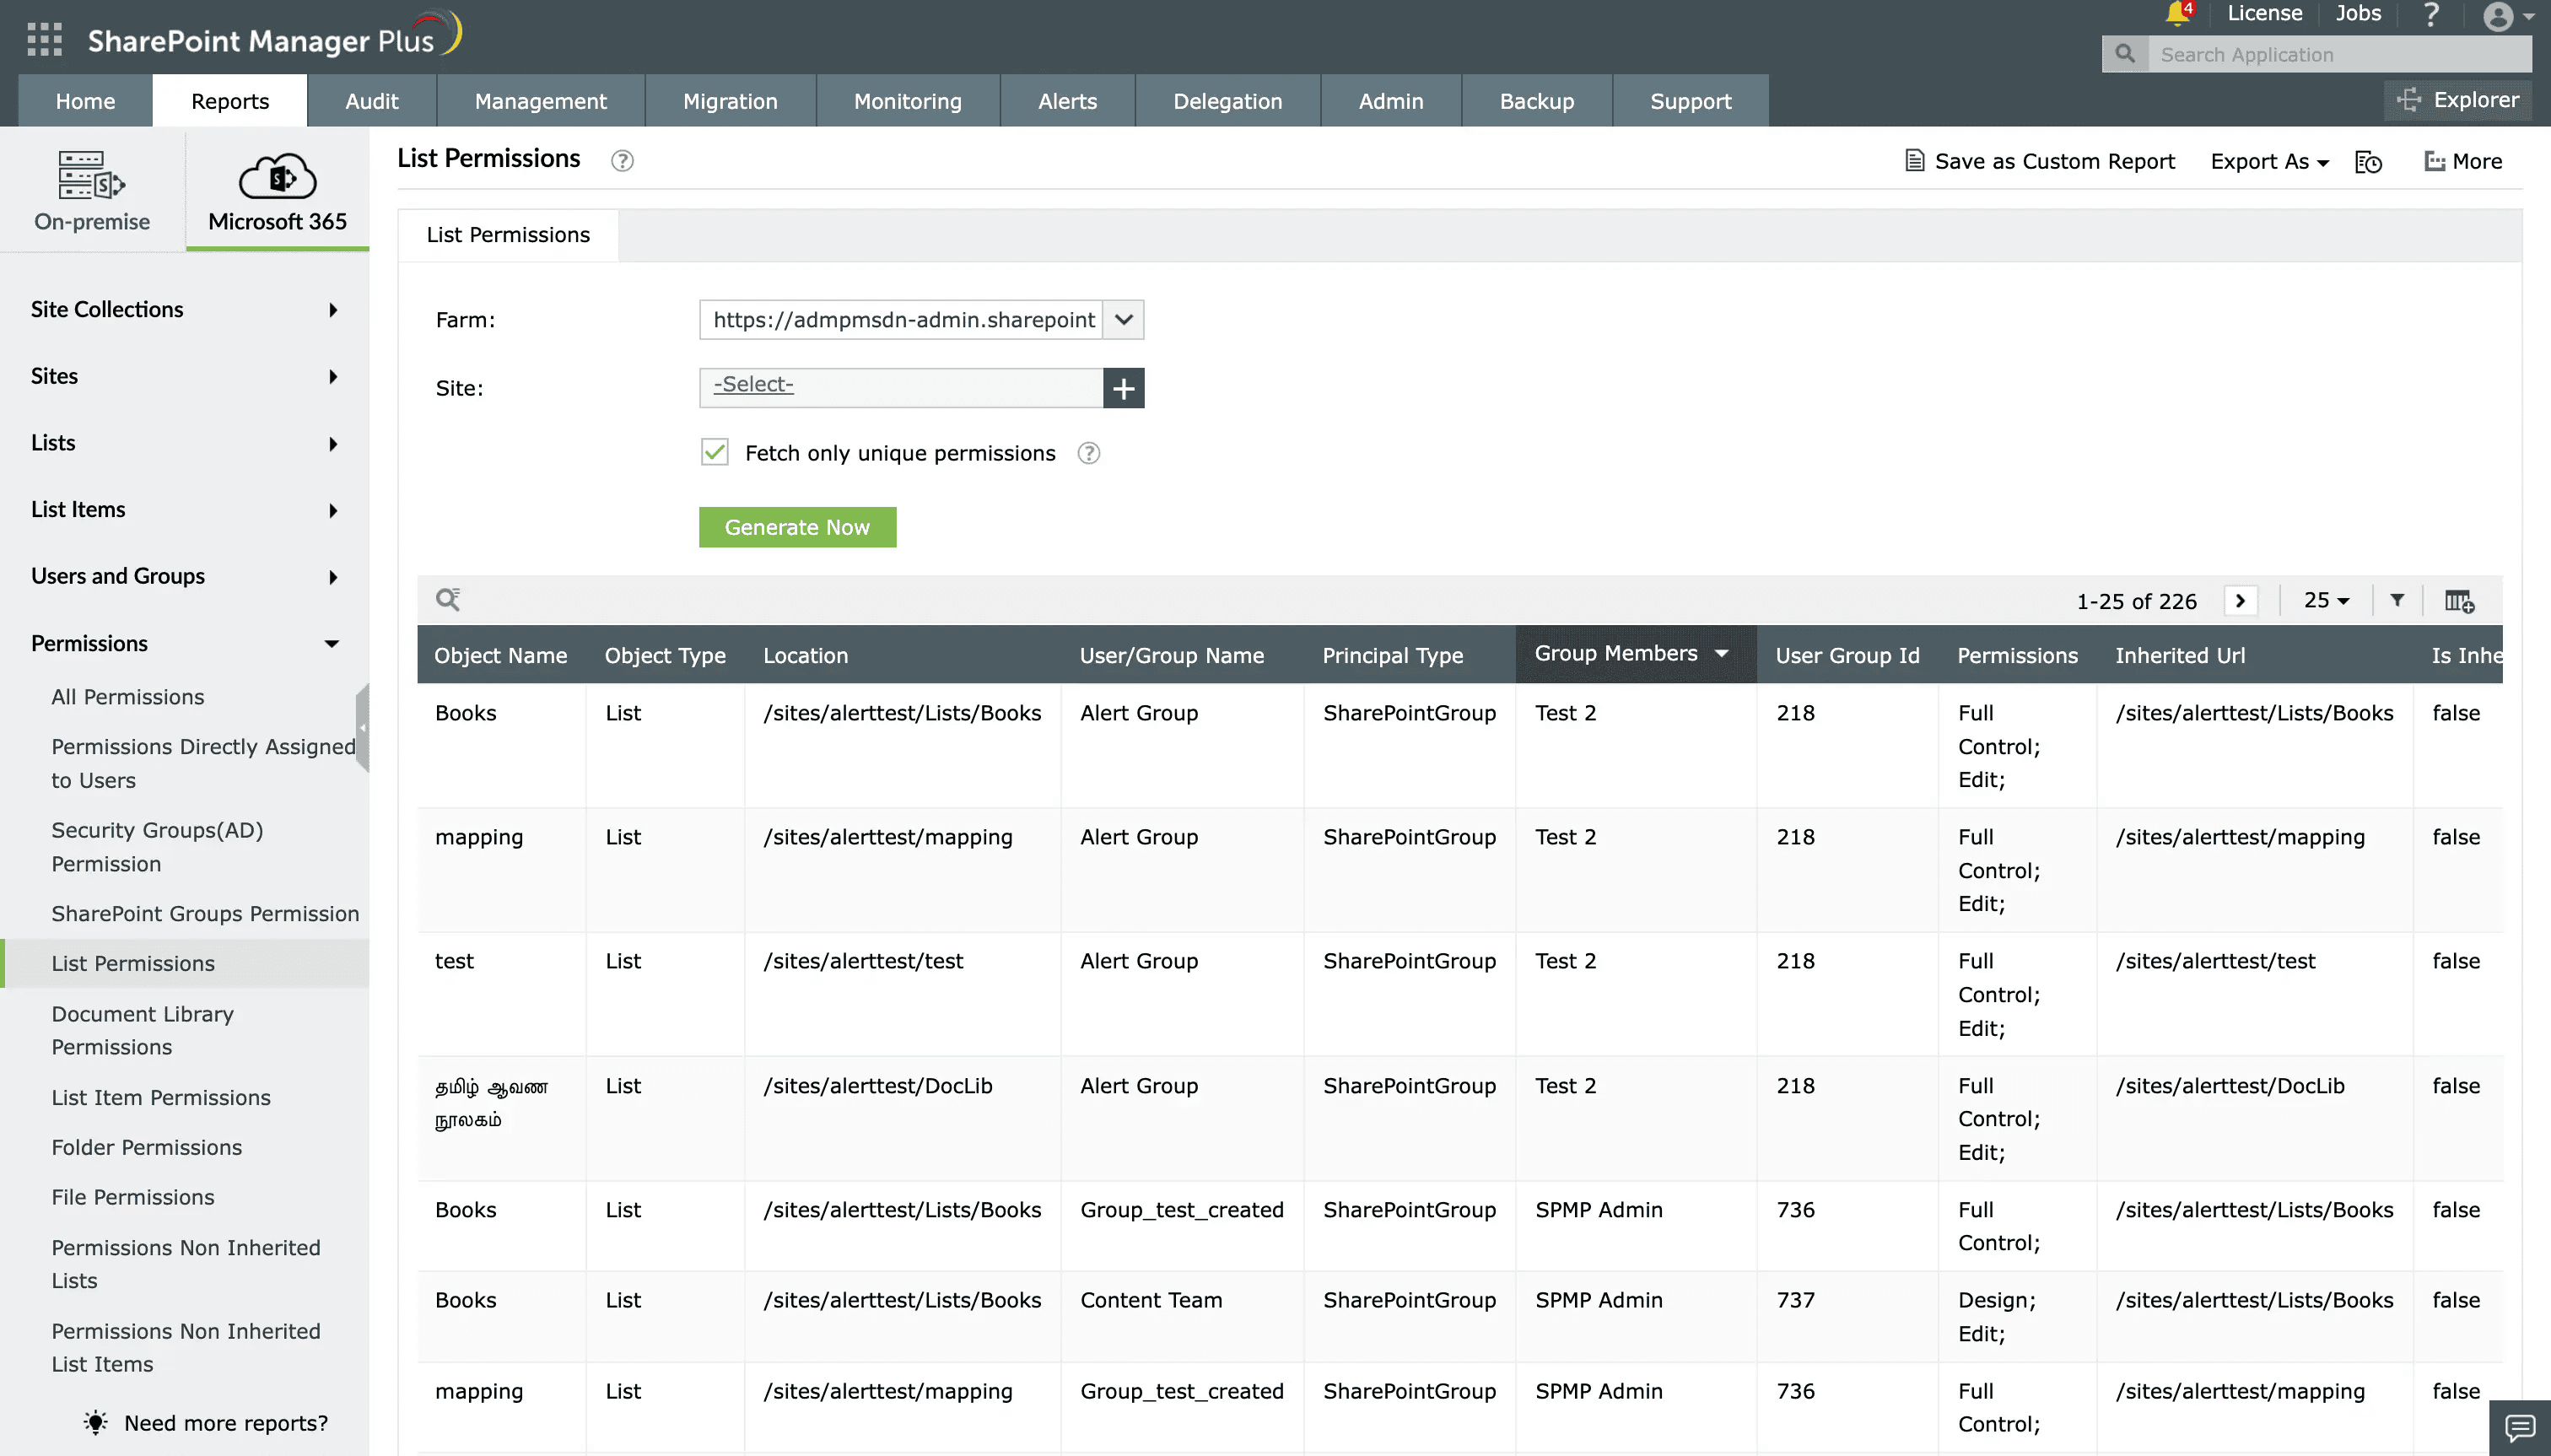Open SharePoint Groups Permission report

click(205, 913)
